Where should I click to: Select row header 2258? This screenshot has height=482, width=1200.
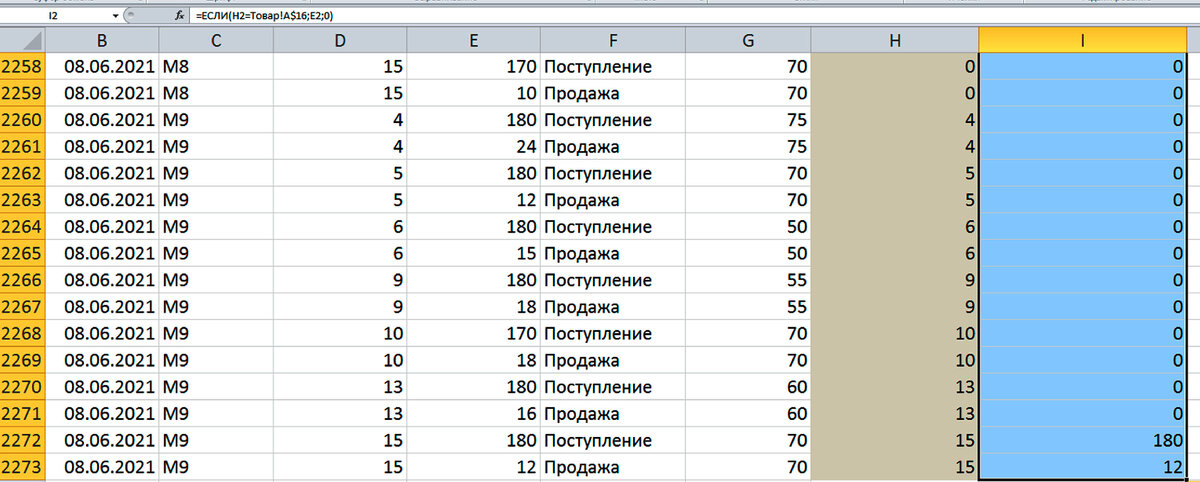22,67
